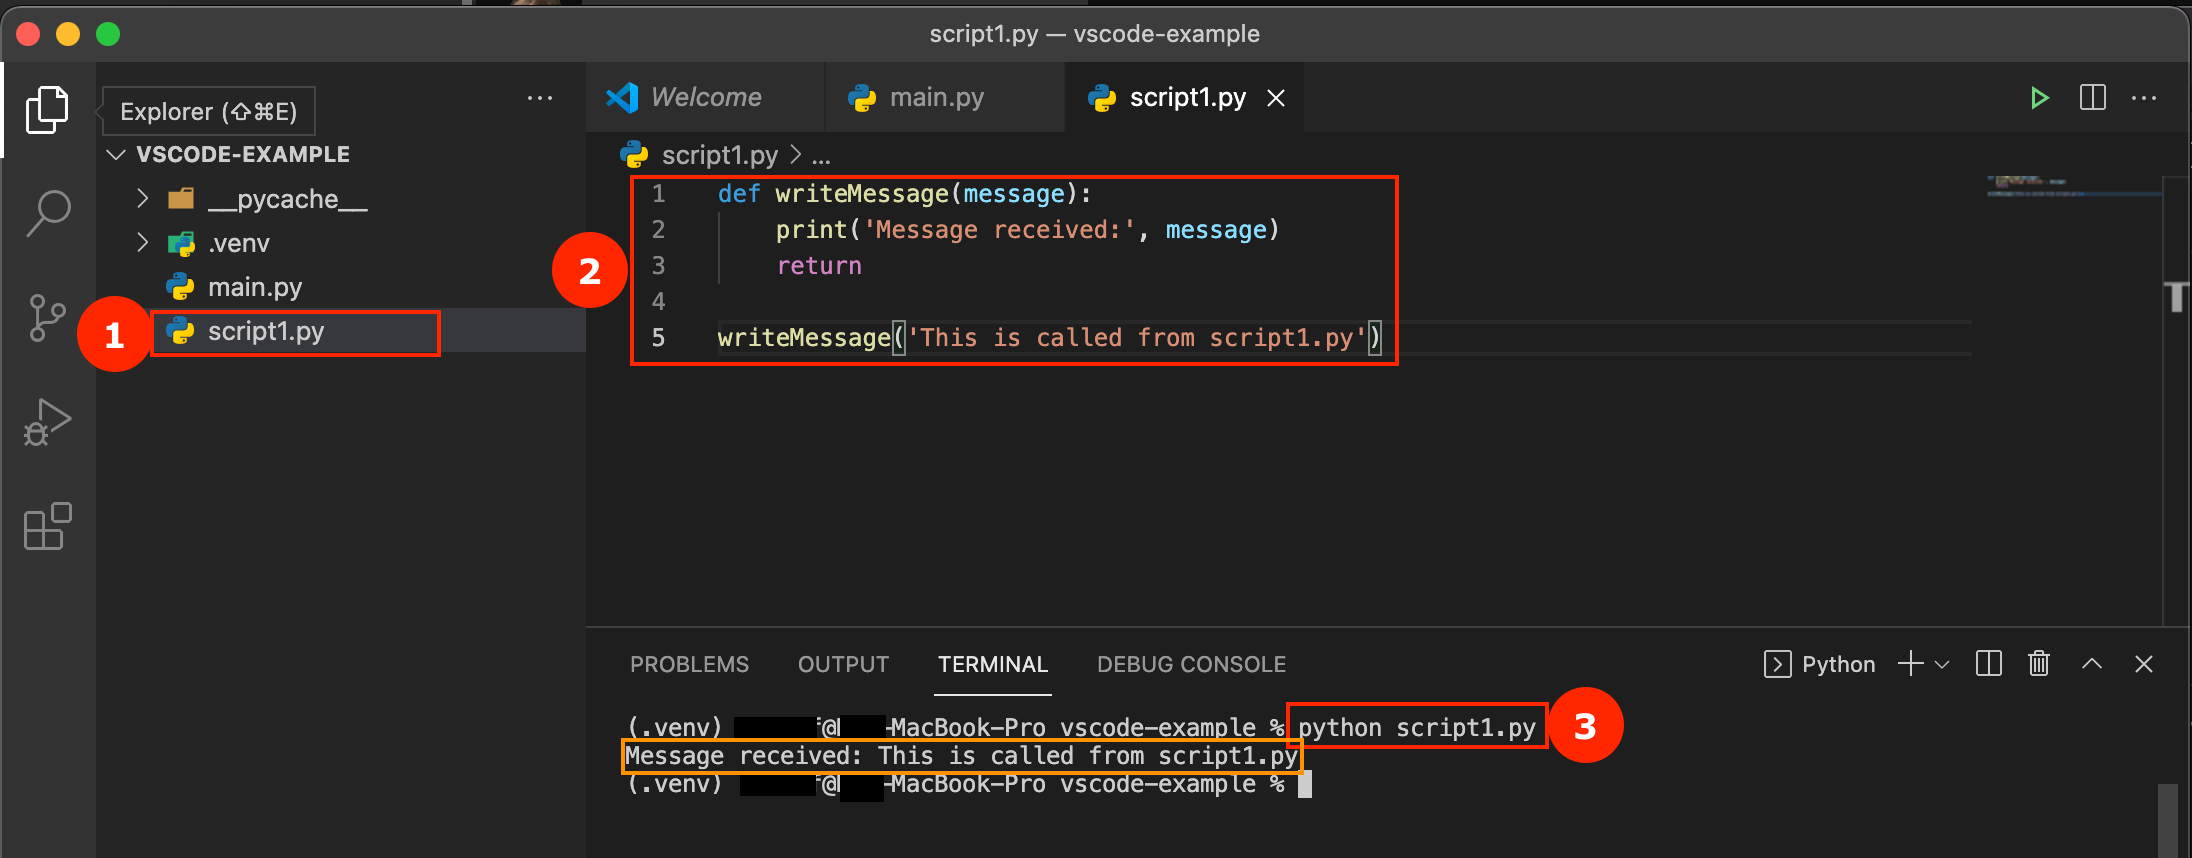Click line number 4 in the gutter
Image resolution: width=2192 pixels, height=858 pixels.
pyautogui.click(x=658, y=302)
